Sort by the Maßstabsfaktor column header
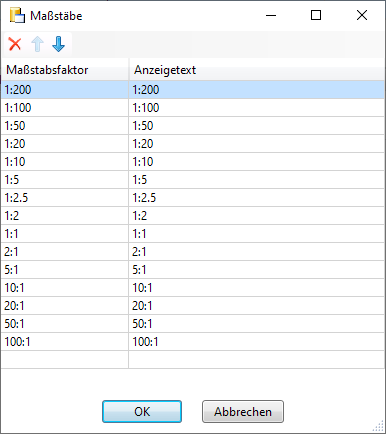The image size is (386, 434). tap(65, 70)
